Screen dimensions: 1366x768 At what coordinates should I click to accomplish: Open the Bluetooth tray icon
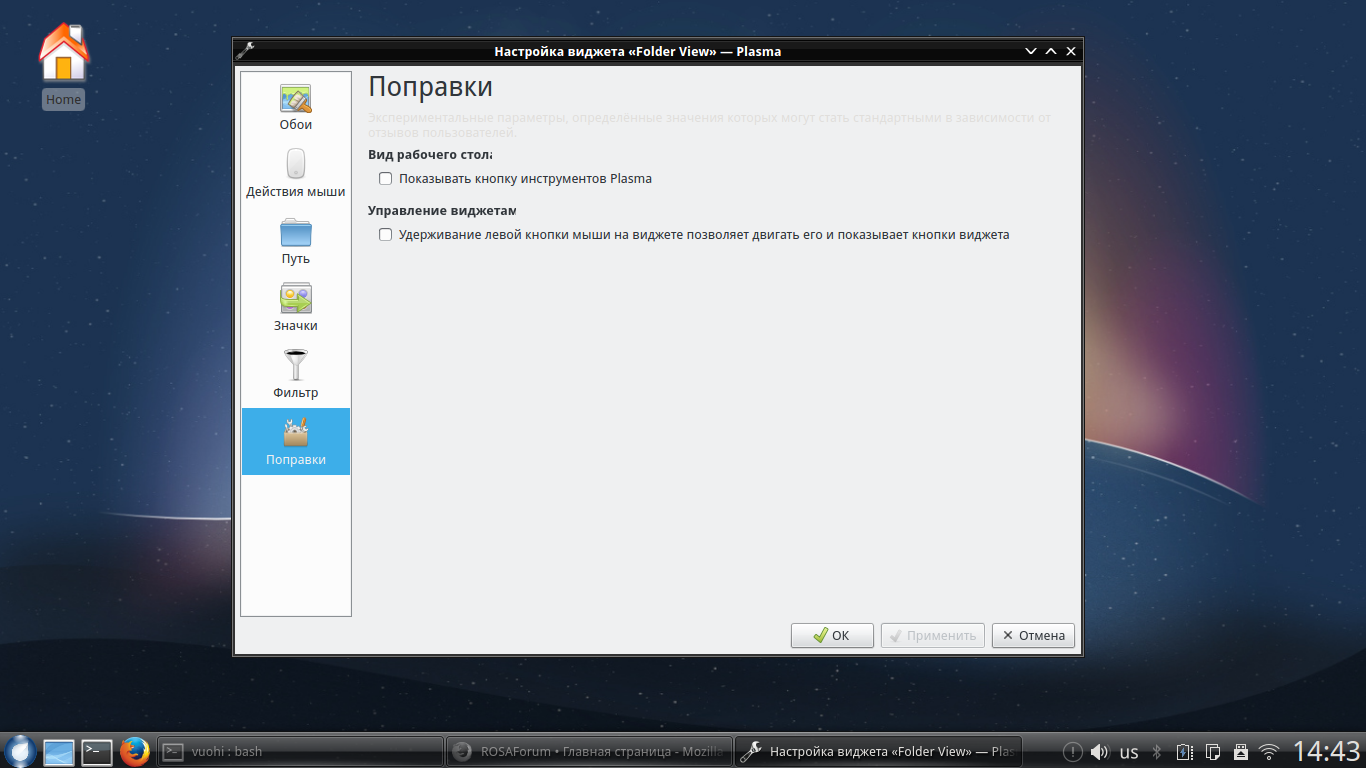[1157, 751]
